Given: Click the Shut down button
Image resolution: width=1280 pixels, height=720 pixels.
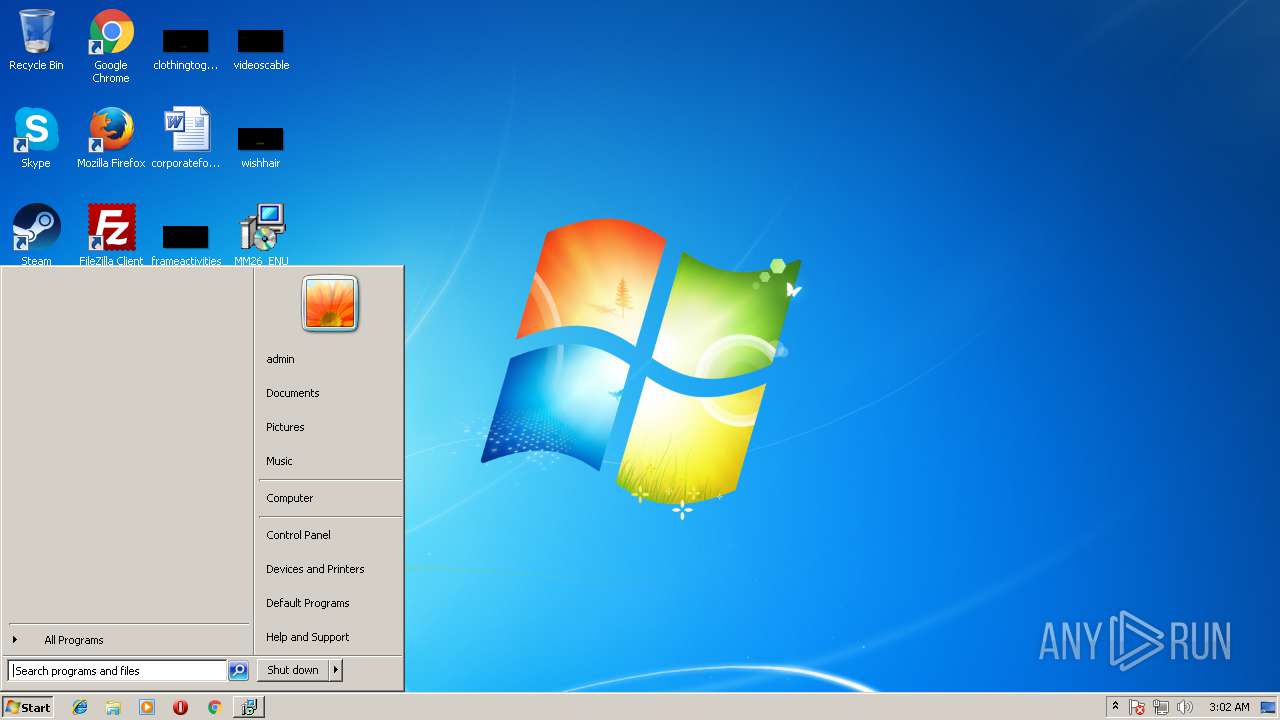Looking at the screenshot, I should coord(293,670).
